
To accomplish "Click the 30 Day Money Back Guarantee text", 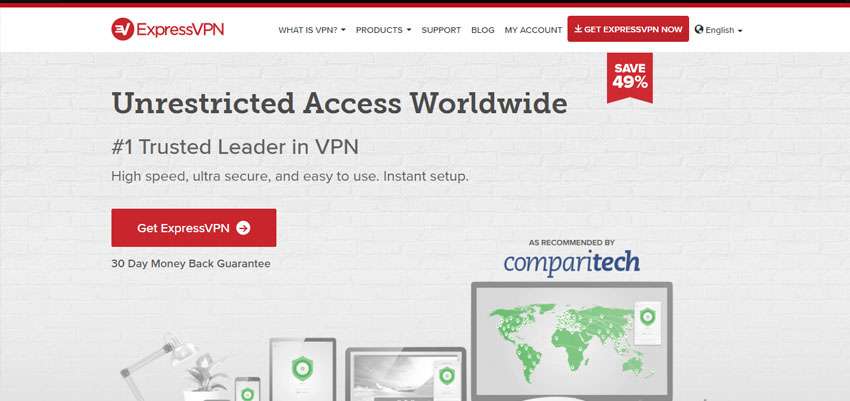I will (x=191, y=264).
